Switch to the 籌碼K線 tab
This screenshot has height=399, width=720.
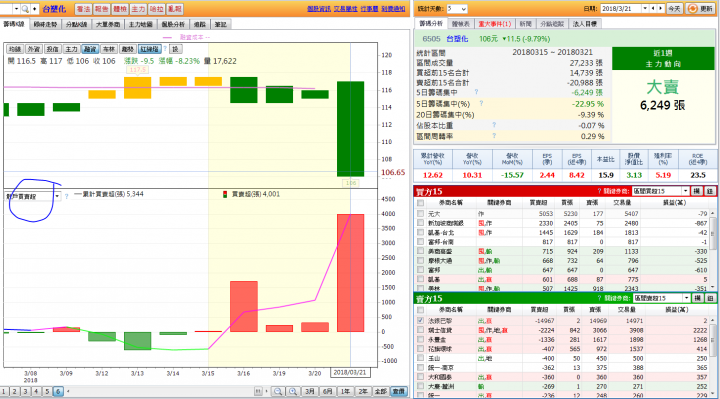tap(14, 24)
